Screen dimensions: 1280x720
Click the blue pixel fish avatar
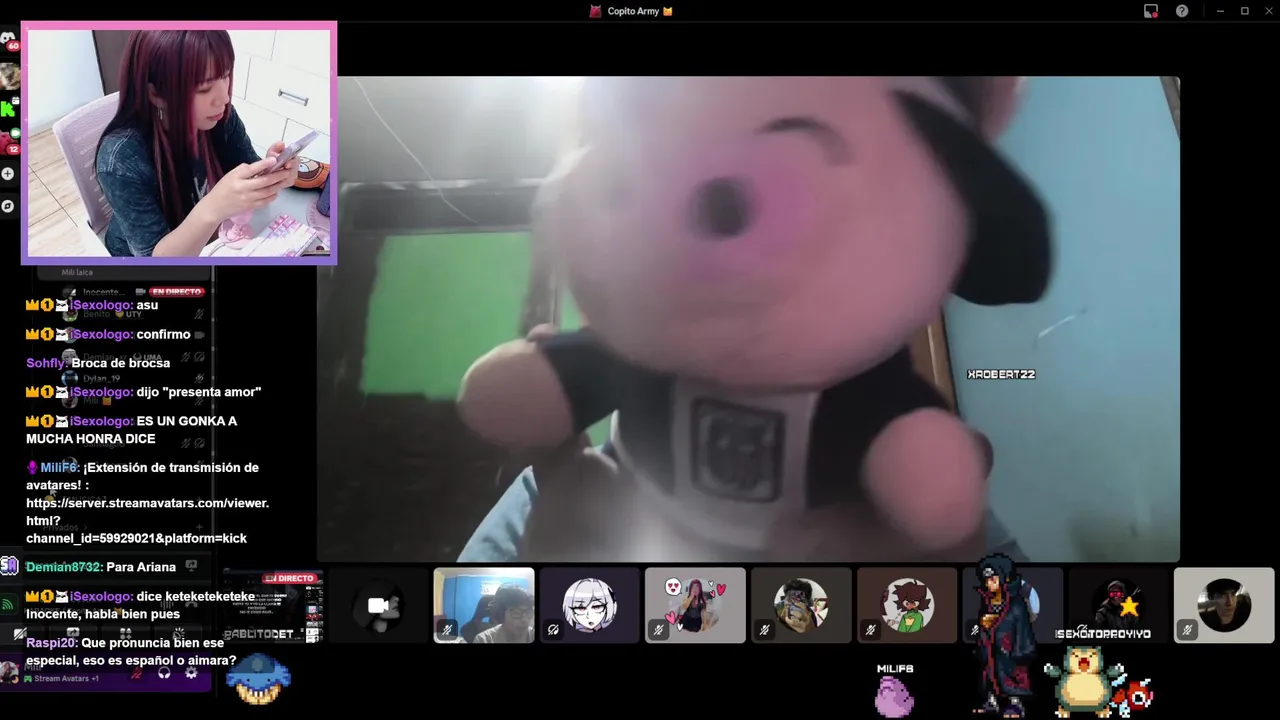coord(258,680)
